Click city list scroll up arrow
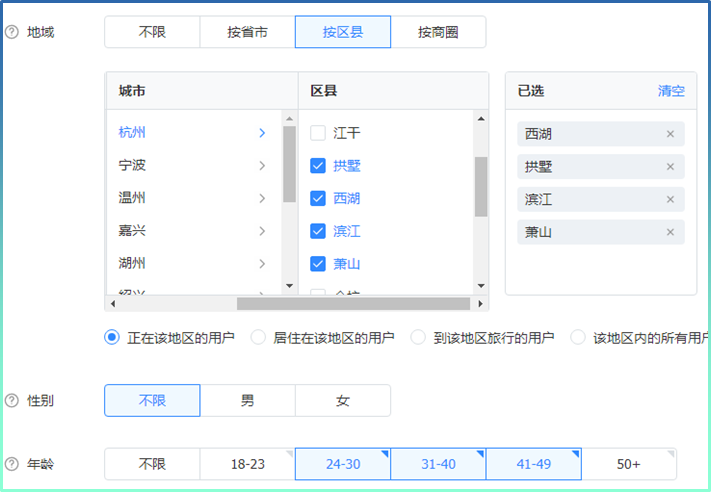 (x=289, y=119)
